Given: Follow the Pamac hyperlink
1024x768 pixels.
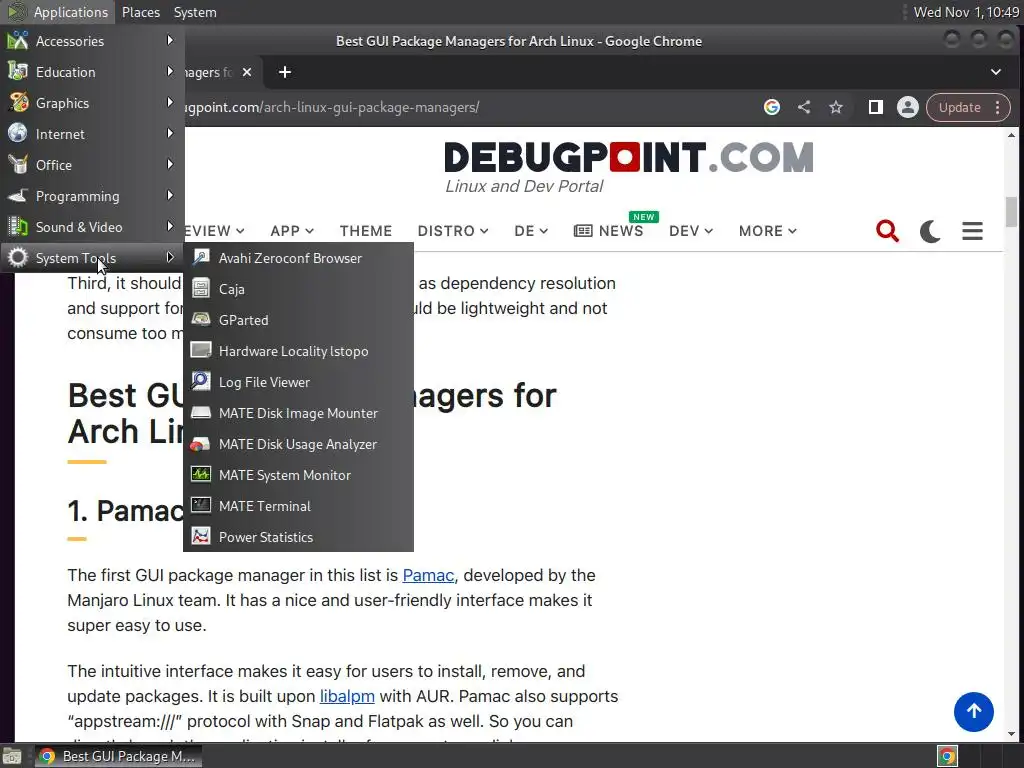Looking at the screenshot, I should [428, 575].
